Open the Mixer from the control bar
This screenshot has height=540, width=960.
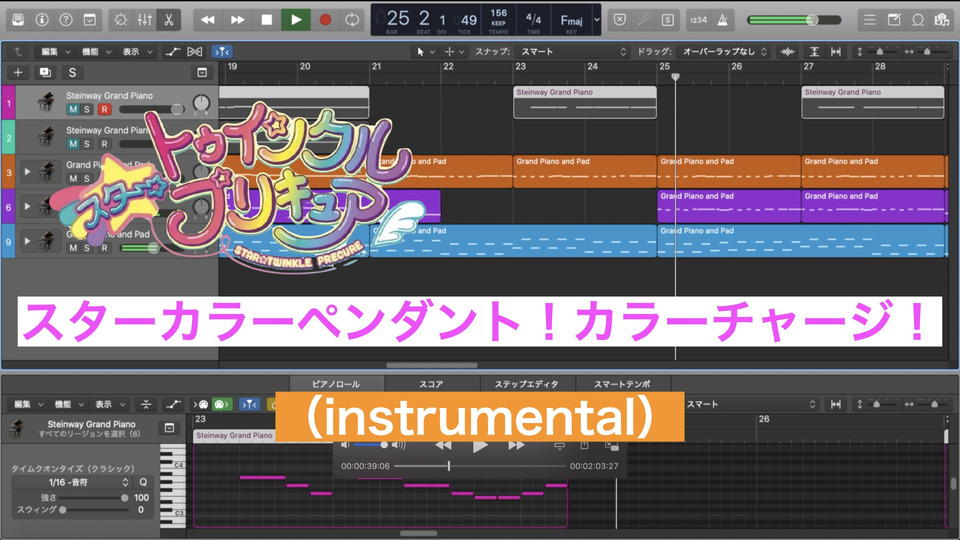[144, 19]
